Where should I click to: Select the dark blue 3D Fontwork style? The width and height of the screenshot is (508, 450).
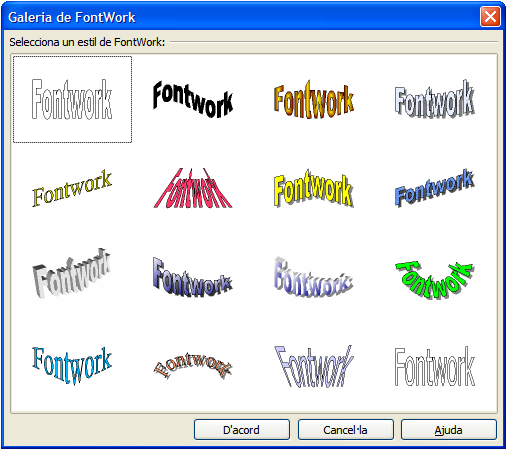click(x=193, y=277)
